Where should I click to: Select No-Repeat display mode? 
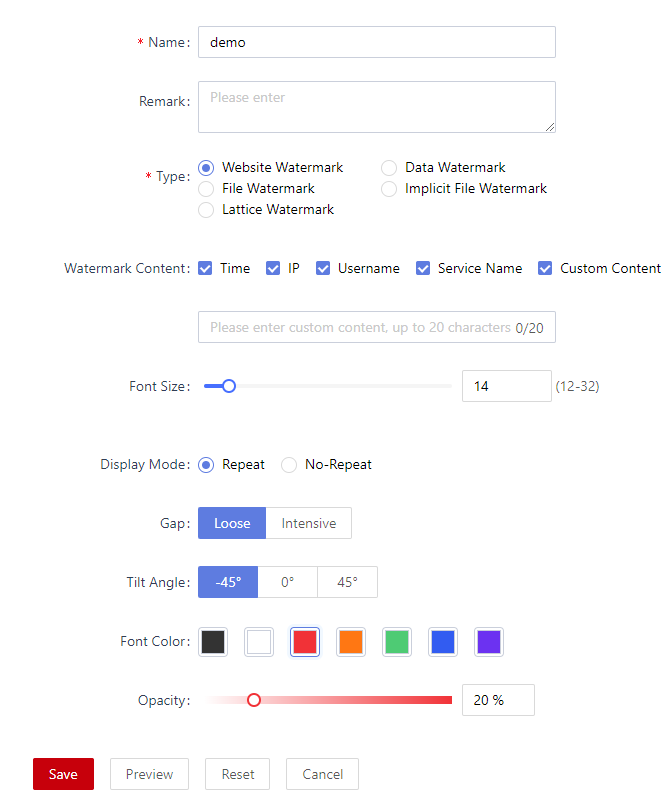coord(289,465)
